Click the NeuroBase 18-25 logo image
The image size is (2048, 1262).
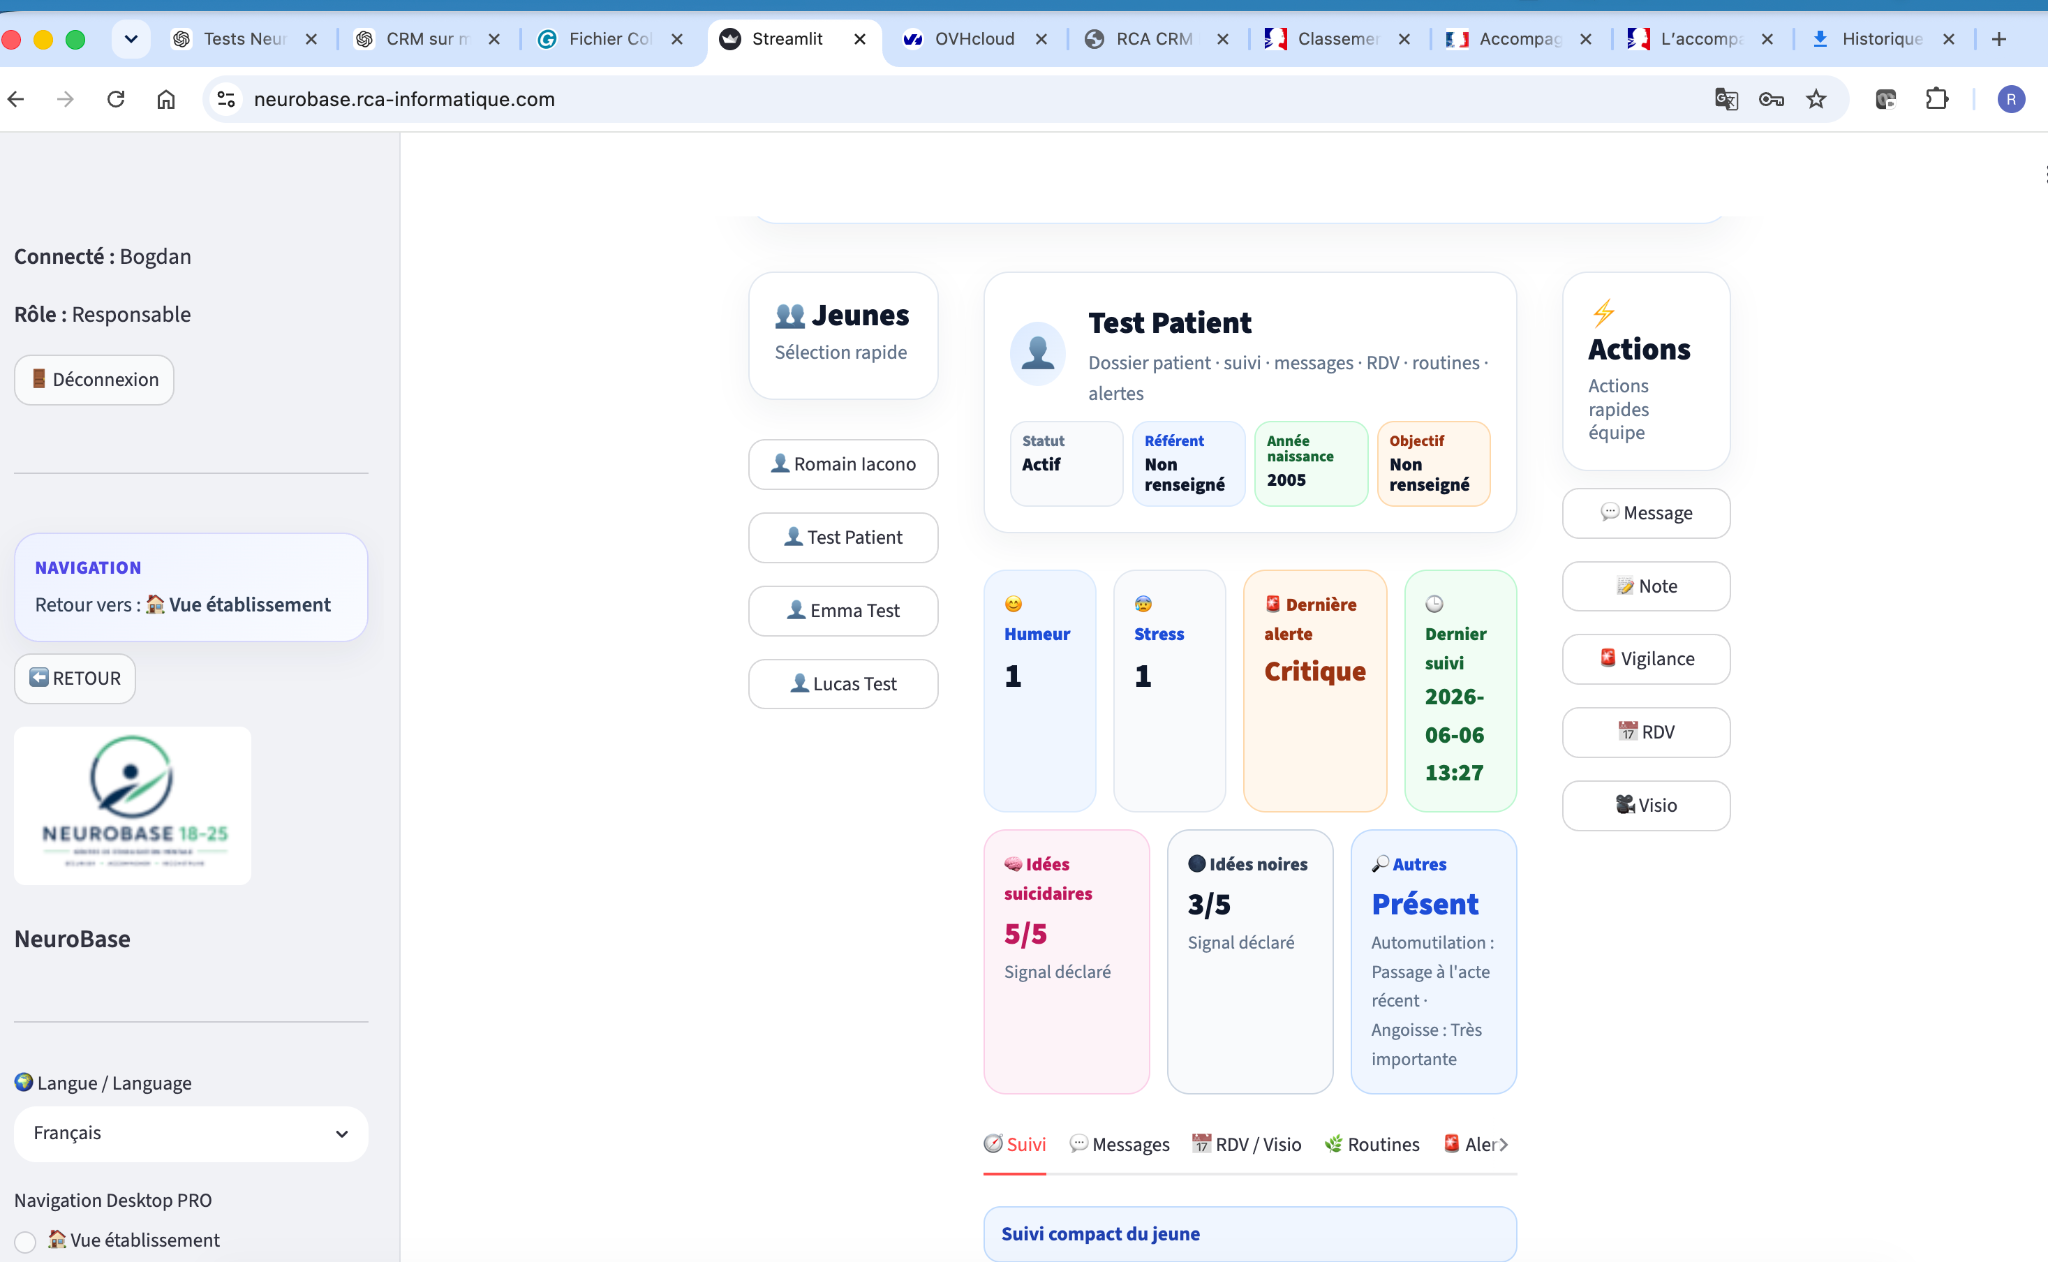click(x=133, y=805)
